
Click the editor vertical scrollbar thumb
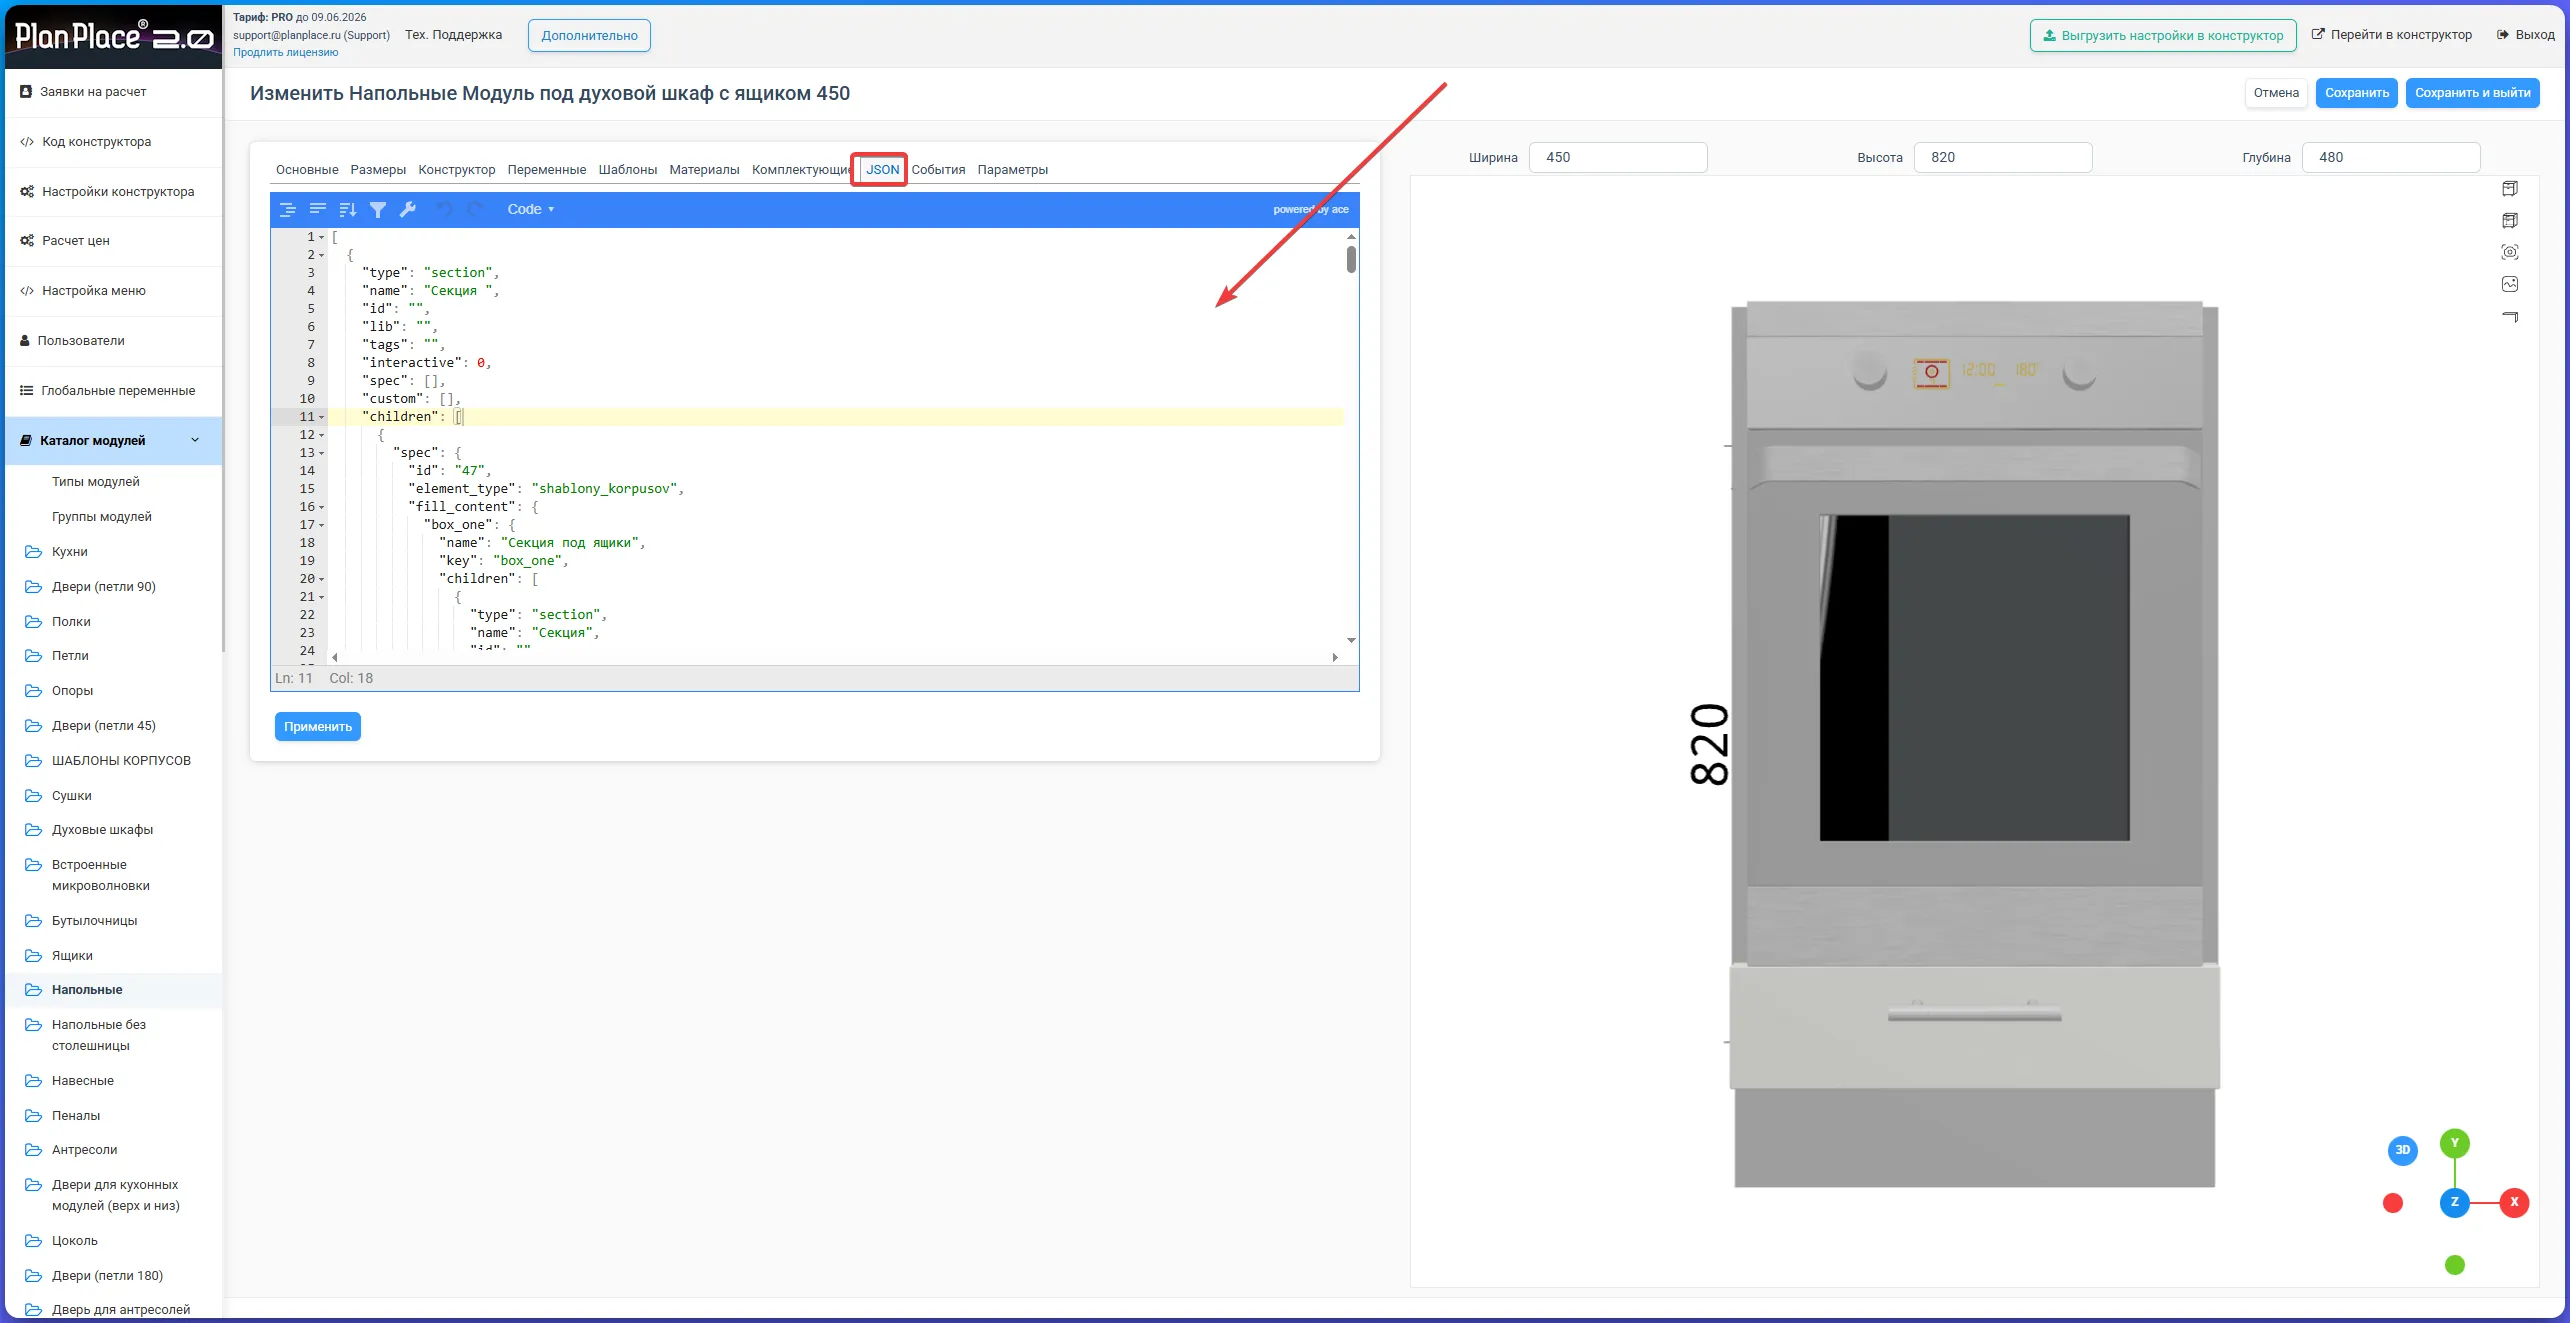(x=1351, y=259)
